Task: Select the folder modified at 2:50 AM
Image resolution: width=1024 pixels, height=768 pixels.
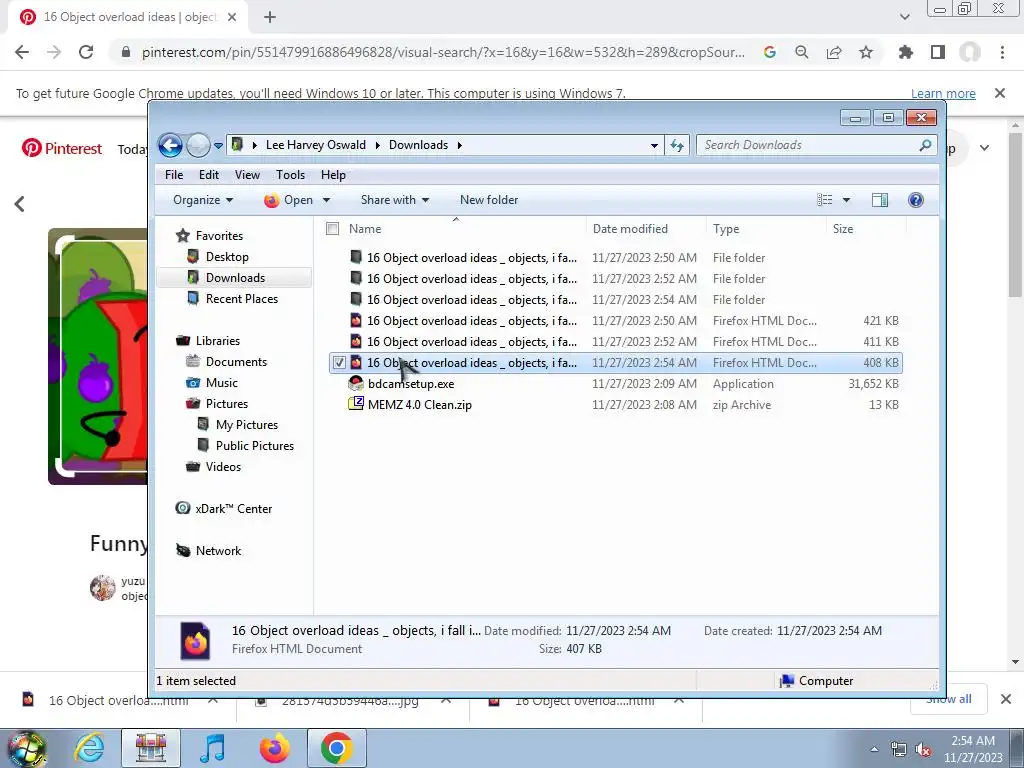Action: 615,258
